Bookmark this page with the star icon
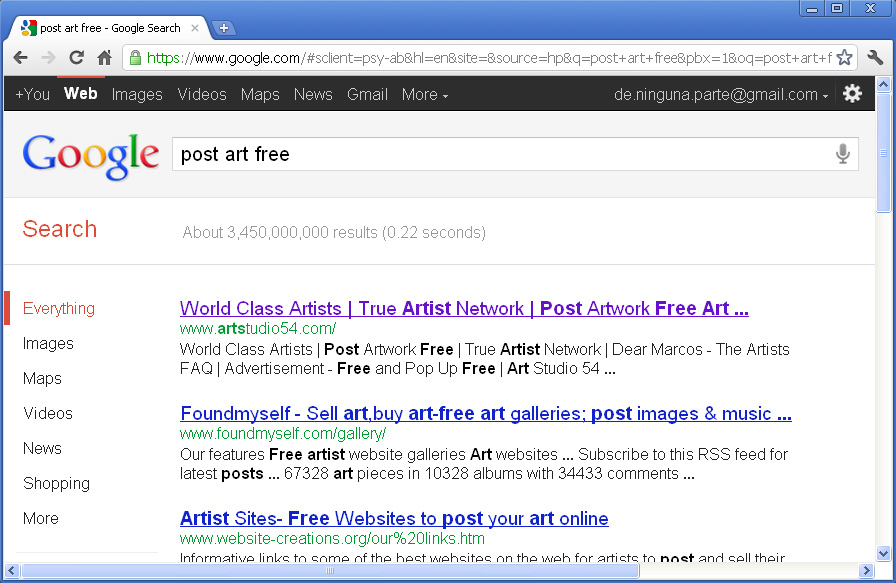This screenshot has height=583, width=896. coord(844,58)
